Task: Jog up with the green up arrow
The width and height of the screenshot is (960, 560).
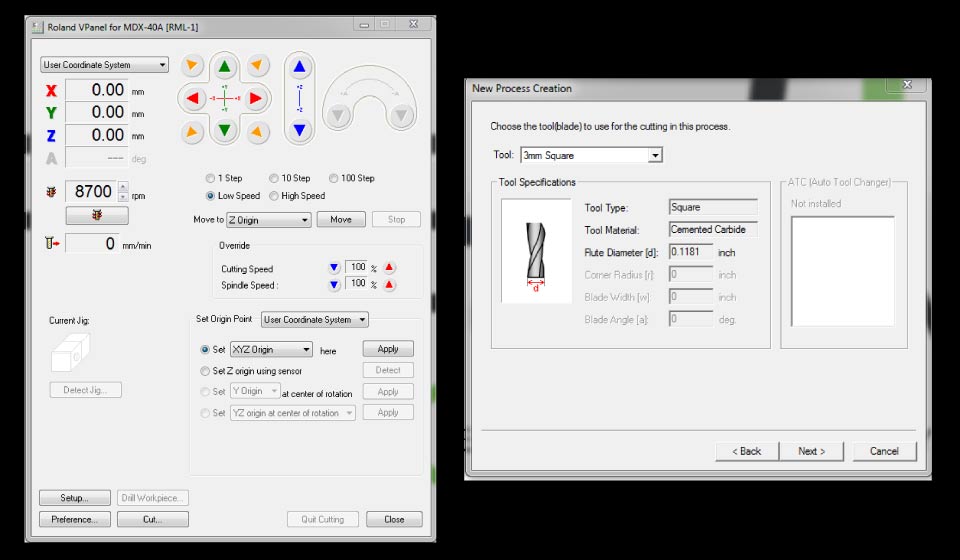Action: point(225,67)
